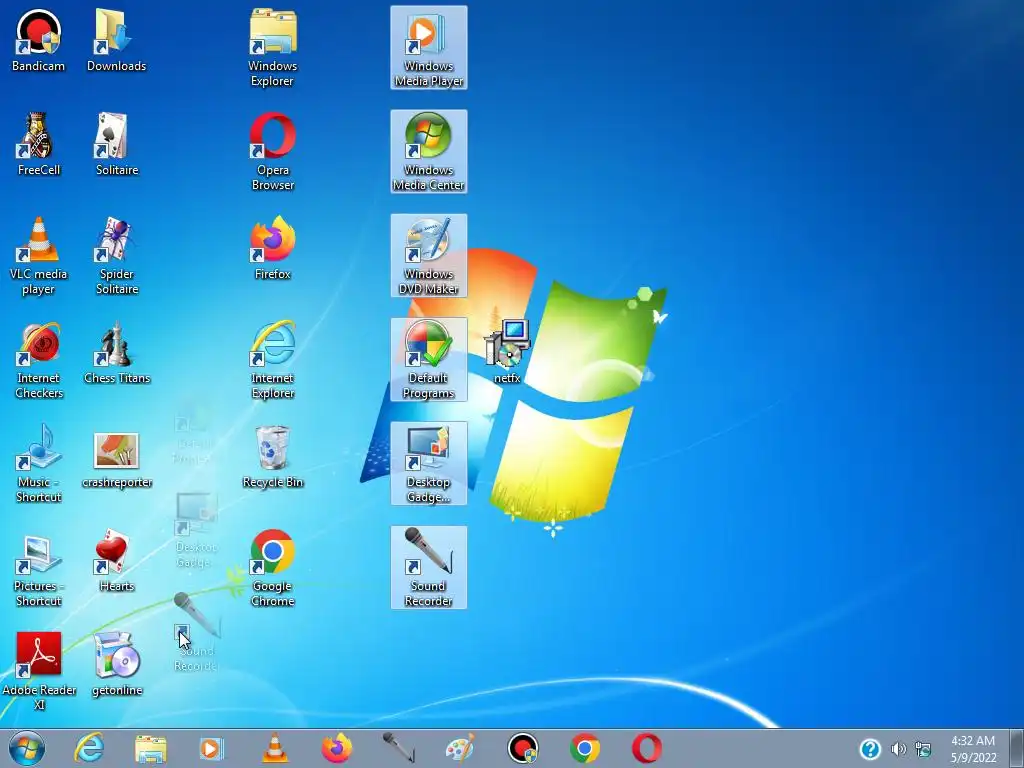Select the Opera Browser desktop icon
This screenshot has width=1024, height=768.
point(272,152)
